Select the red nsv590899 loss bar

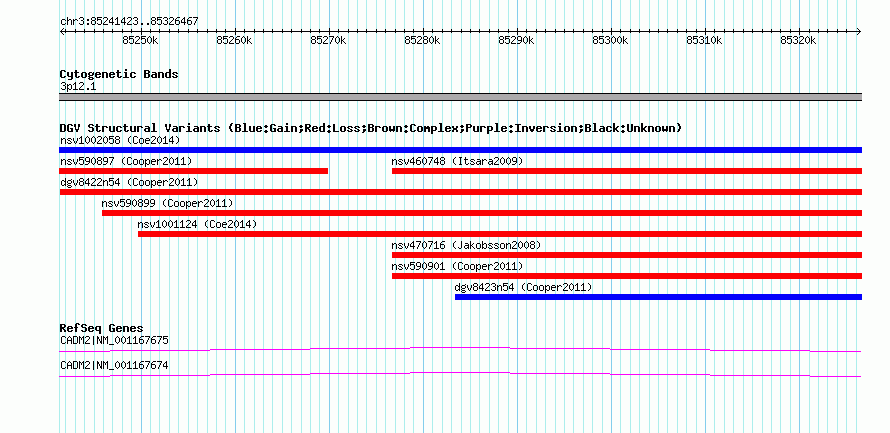482,213
